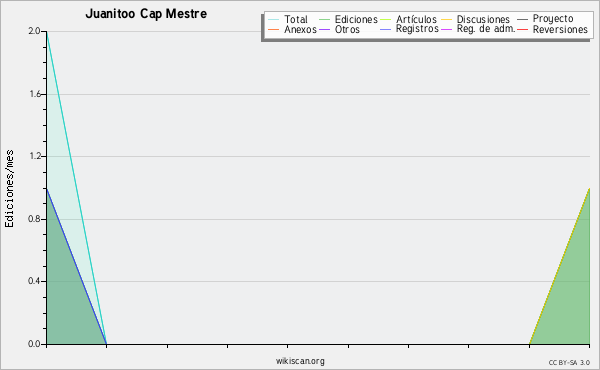Click the Otros legend label
The image size is (600, 370).
point(347,29)
